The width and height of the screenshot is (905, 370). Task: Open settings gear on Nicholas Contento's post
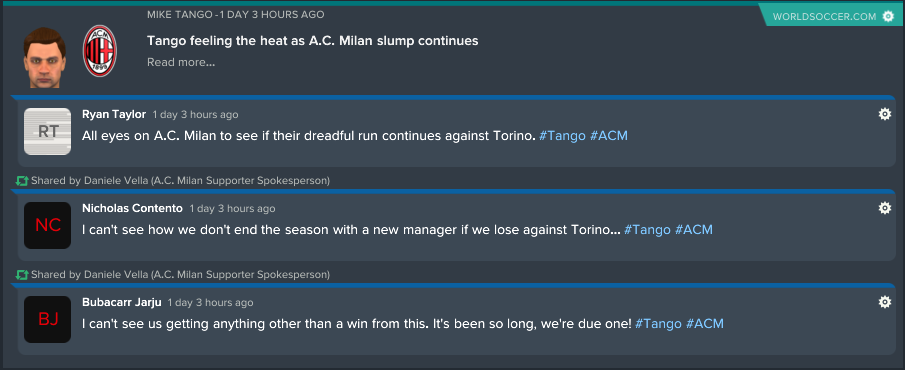[x=884, y=208]
